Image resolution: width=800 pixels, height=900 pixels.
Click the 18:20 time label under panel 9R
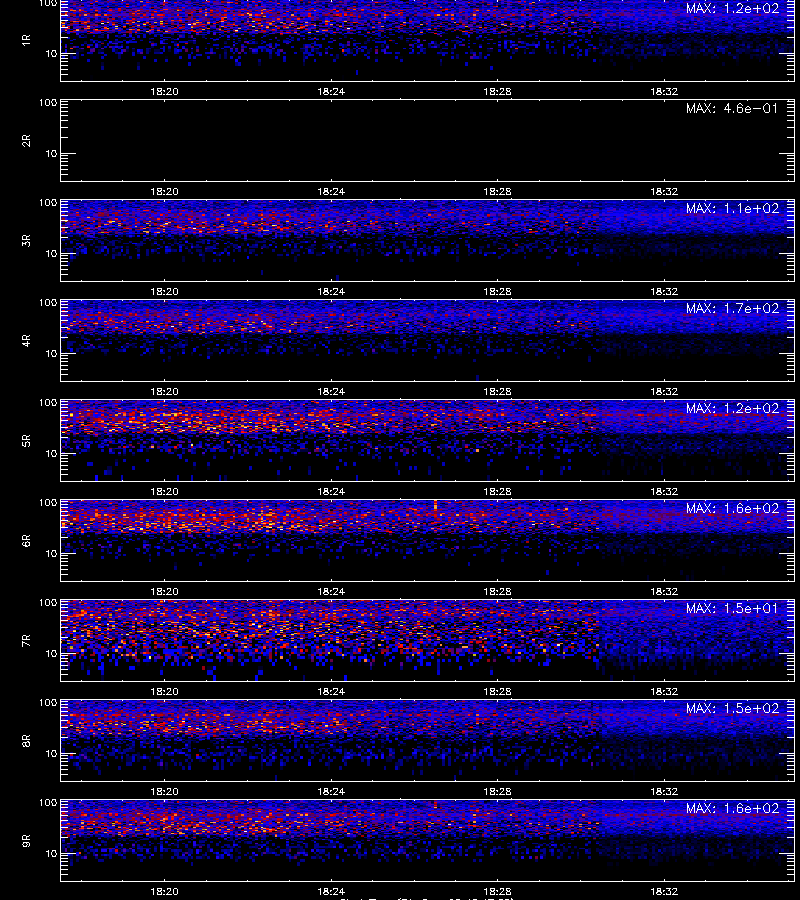[164, 891]
